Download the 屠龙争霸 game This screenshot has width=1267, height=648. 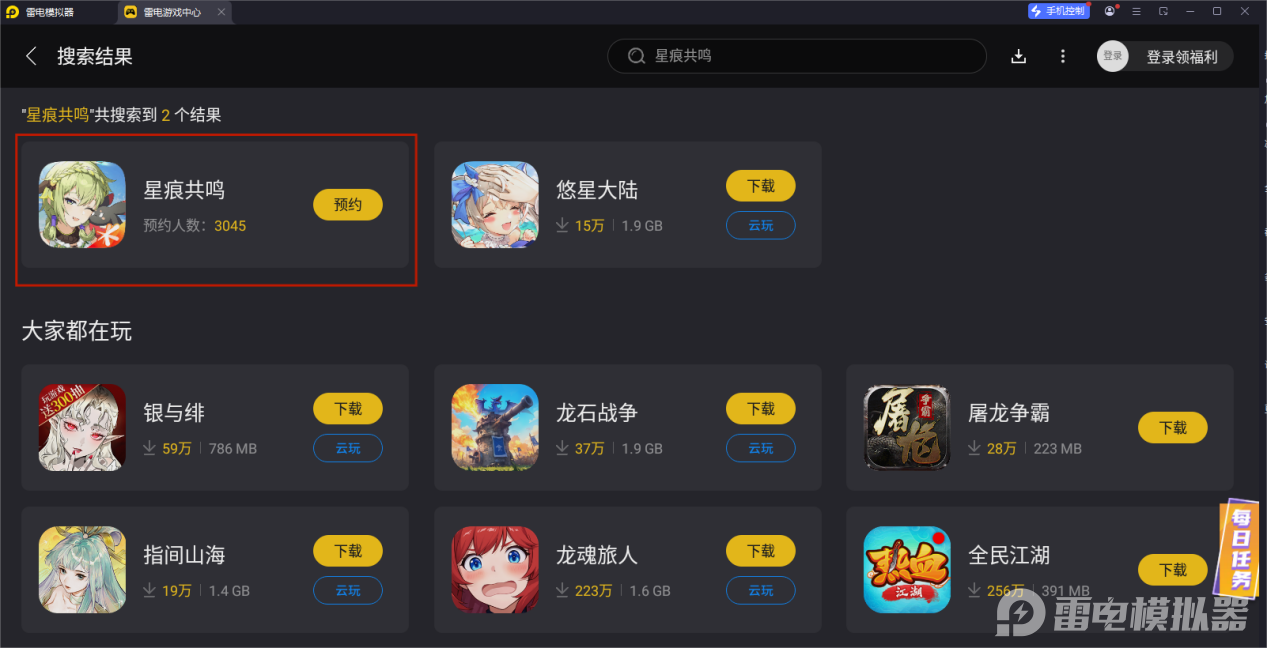[x=1173, y=428]
